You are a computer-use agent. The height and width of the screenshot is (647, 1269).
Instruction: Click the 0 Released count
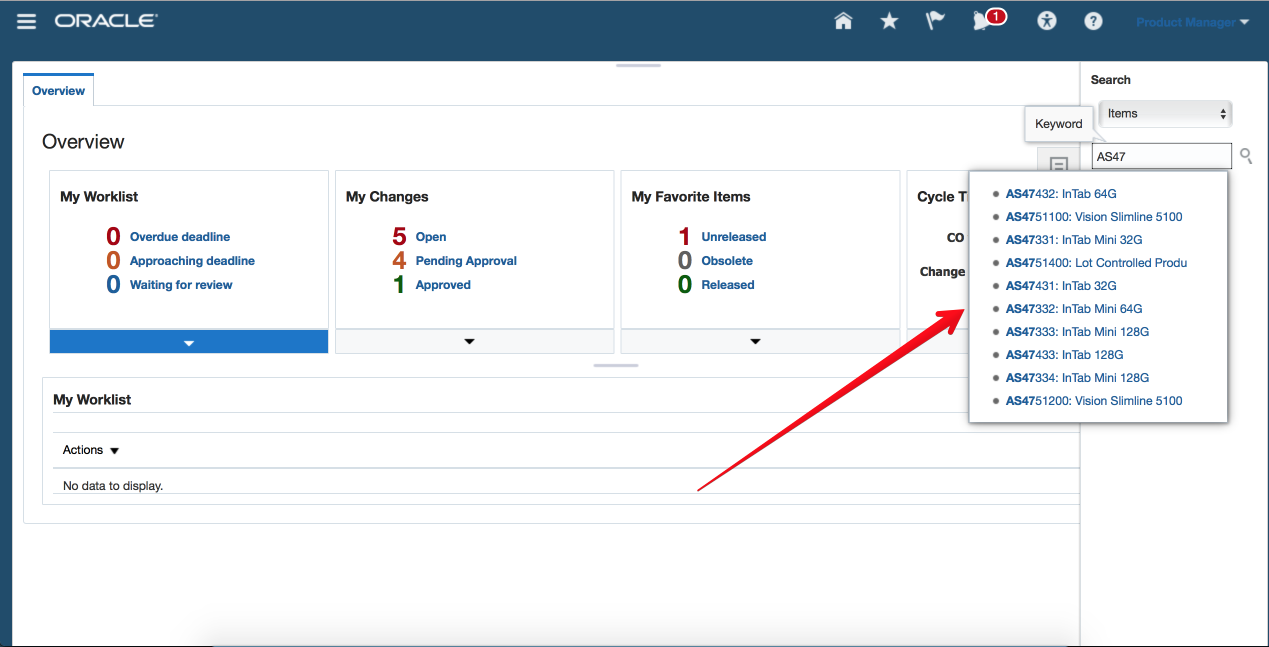click(685, 285)
